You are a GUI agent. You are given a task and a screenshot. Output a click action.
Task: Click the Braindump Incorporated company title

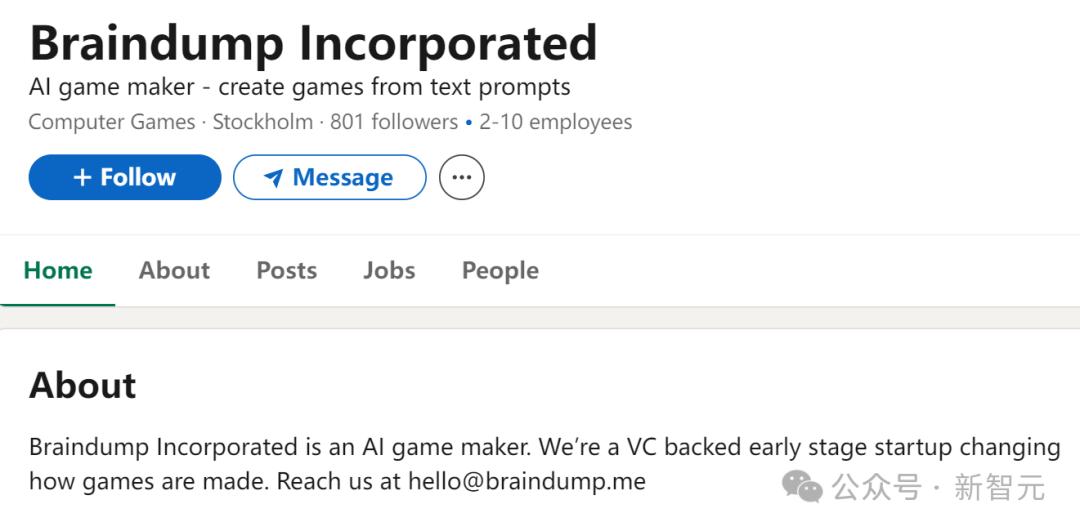313,42
